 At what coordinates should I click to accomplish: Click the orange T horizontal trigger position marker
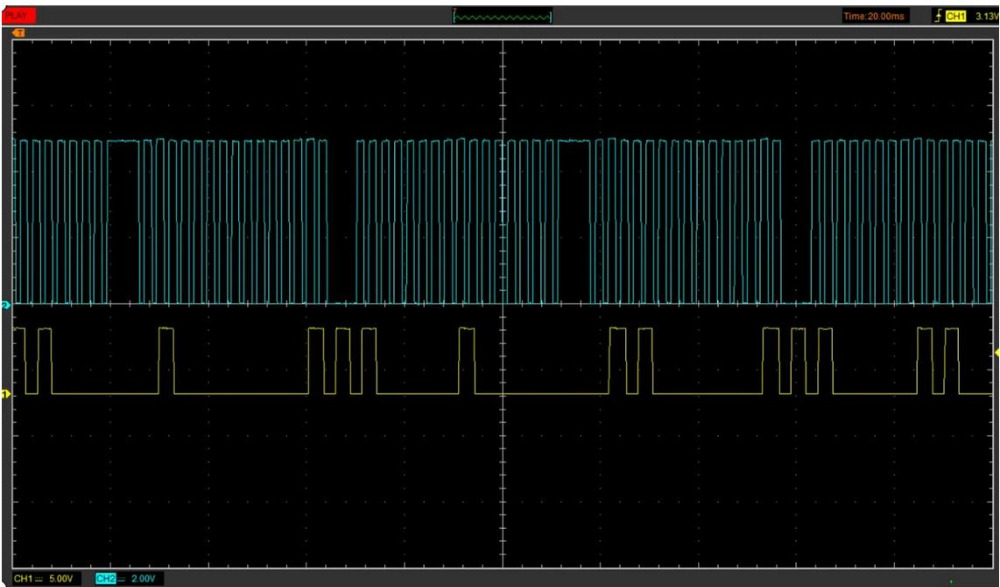coord(18,34)
